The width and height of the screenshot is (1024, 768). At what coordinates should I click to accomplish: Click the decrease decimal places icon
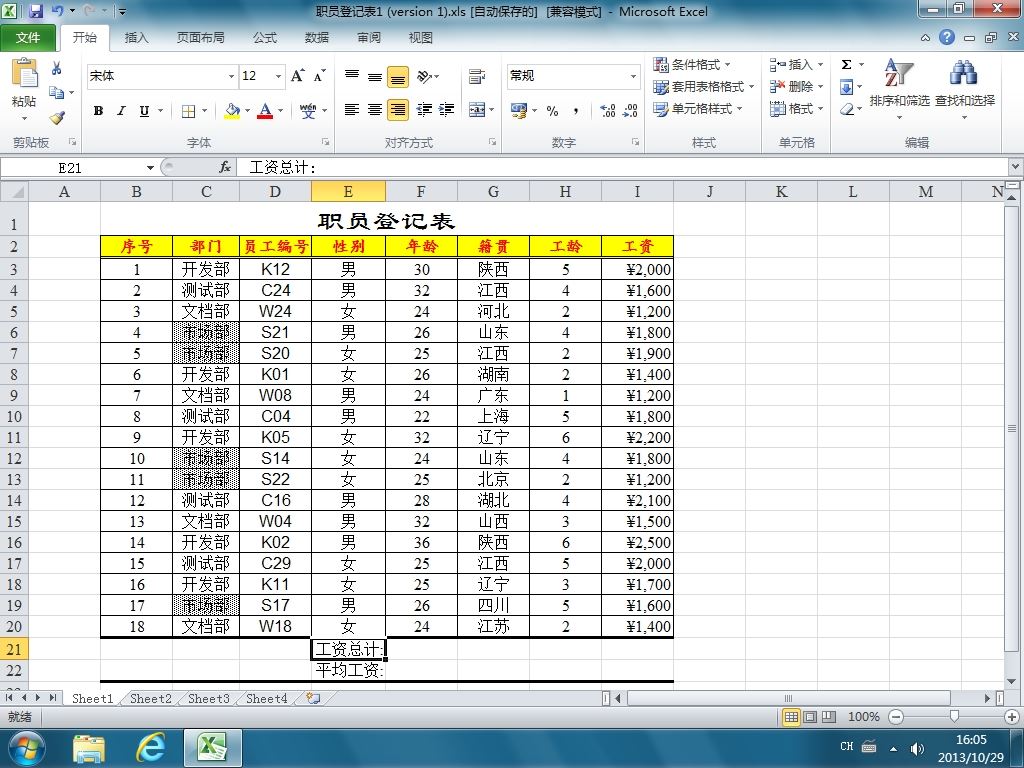tap(630, 111)
